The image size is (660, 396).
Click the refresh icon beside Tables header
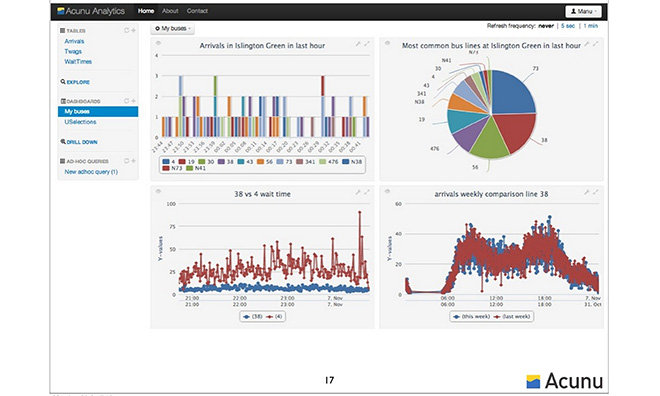(x=126, y=31)
